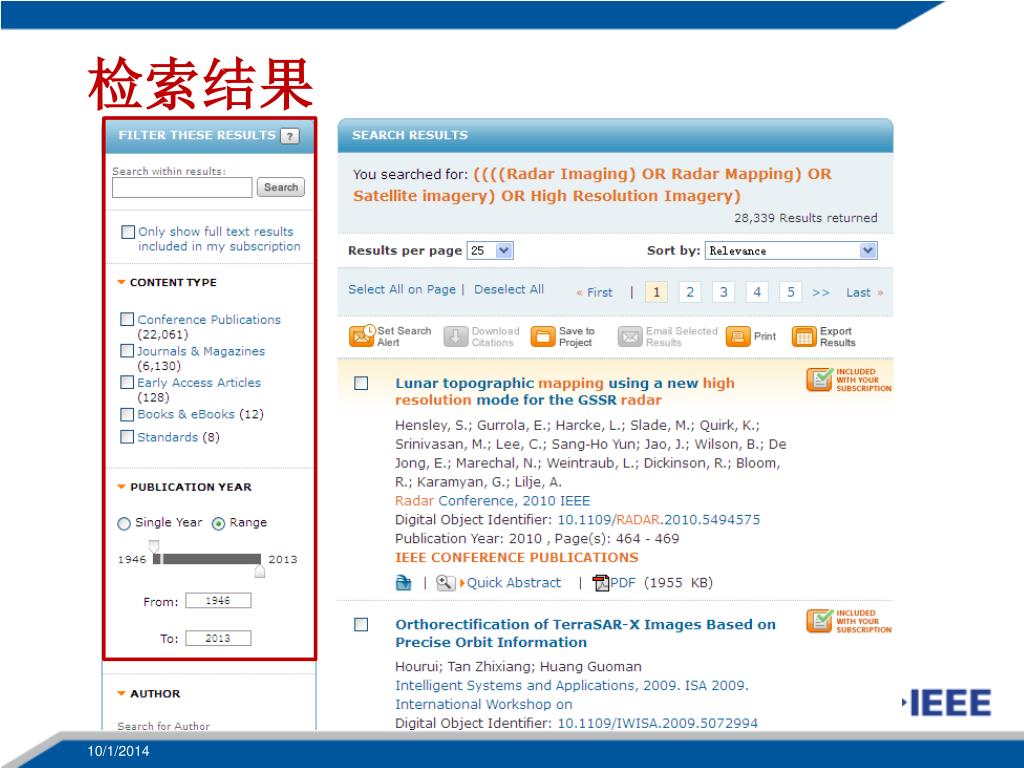Image resolution: width=1024 pixels, height=768 pixels.
Task: Click the lower year slider handle at 1946
Action: [154, 548]
